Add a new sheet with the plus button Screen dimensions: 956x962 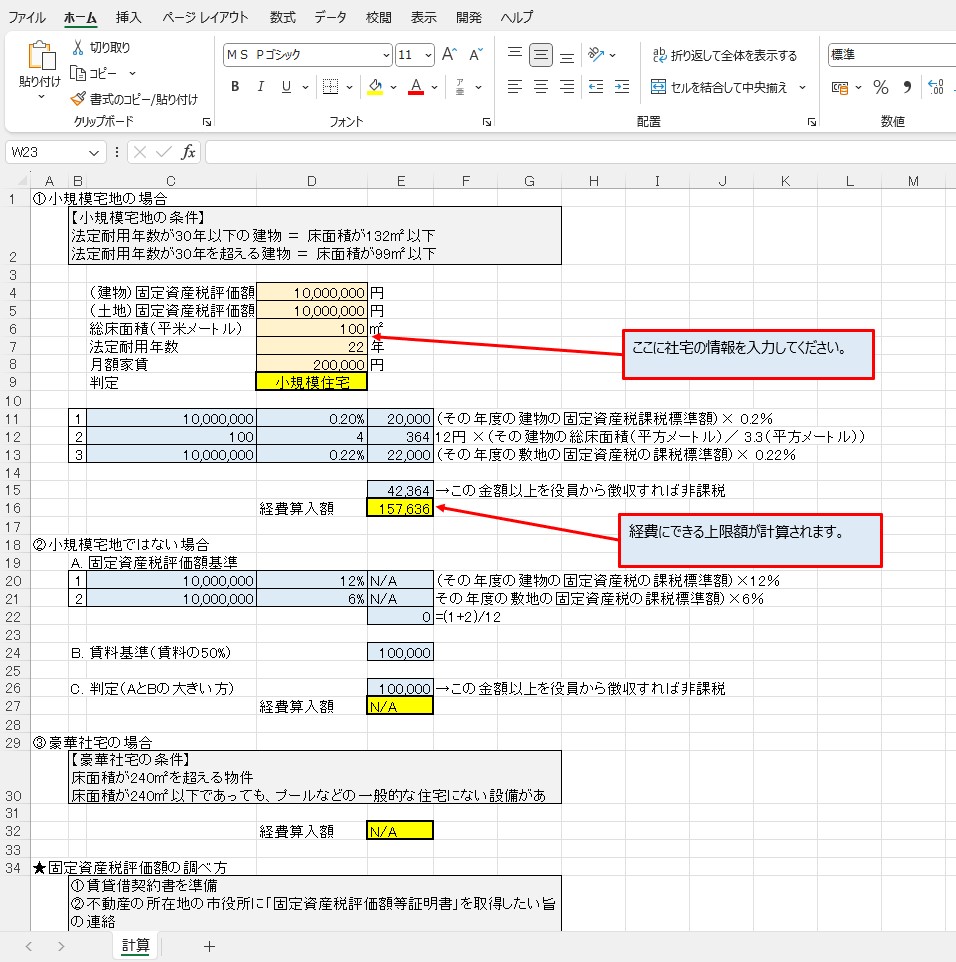pyautogui.click(x=209, y=945)
